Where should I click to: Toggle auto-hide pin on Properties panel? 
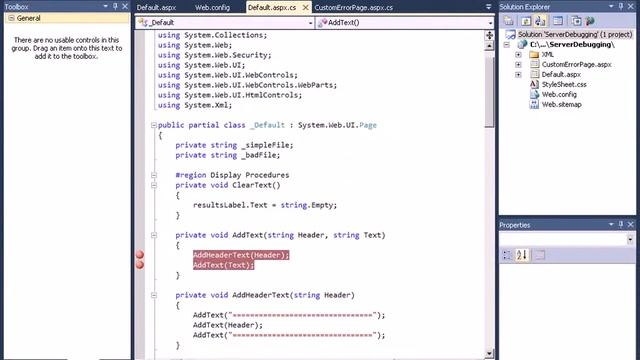(x=621, y=224)
